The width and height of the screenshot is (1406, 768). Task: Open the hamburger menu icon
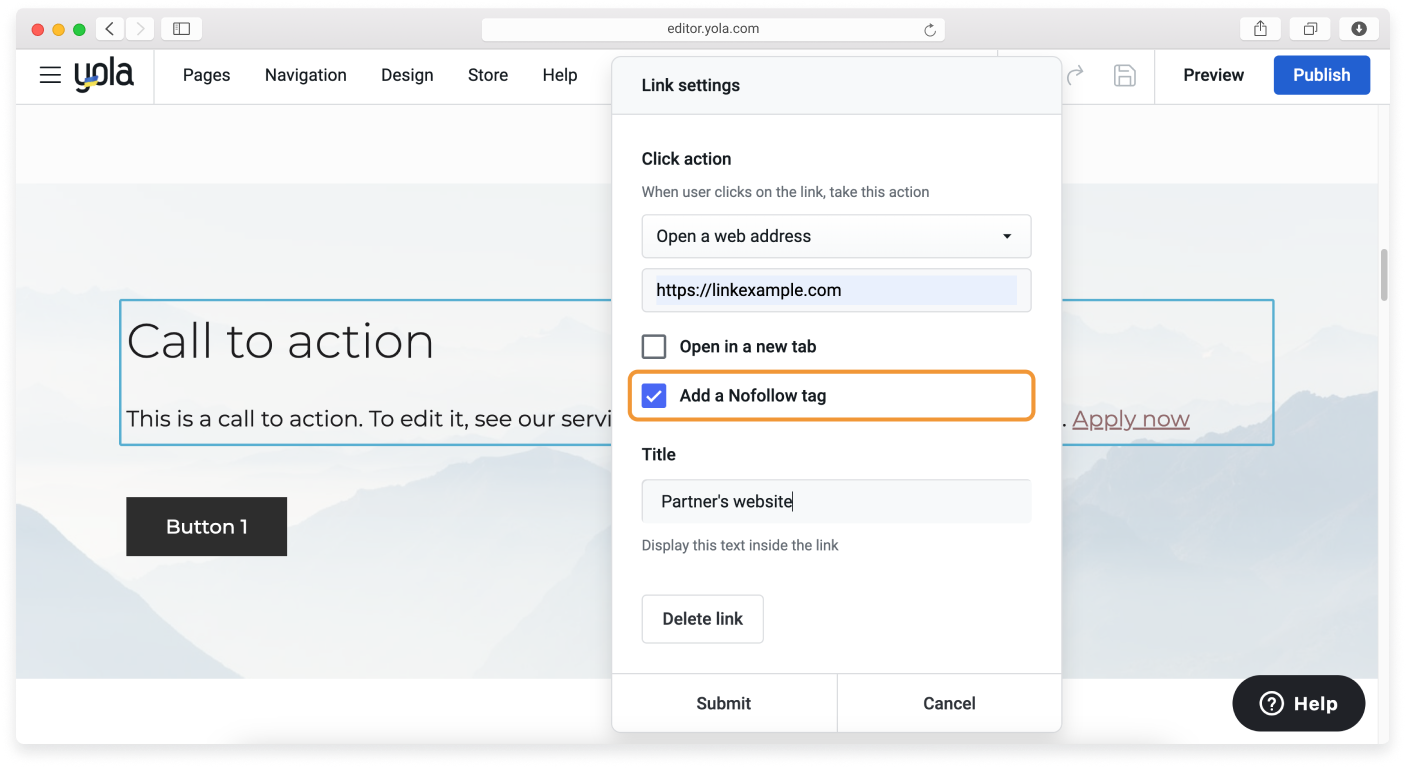(x=50, y=75)
